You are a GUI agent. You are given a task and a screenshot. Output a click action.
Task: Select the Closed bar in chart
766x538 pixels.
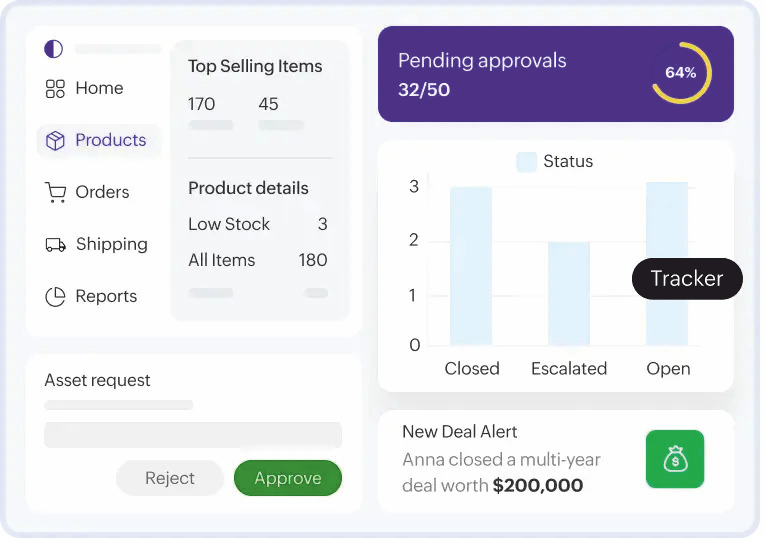(x=471, y=266)
